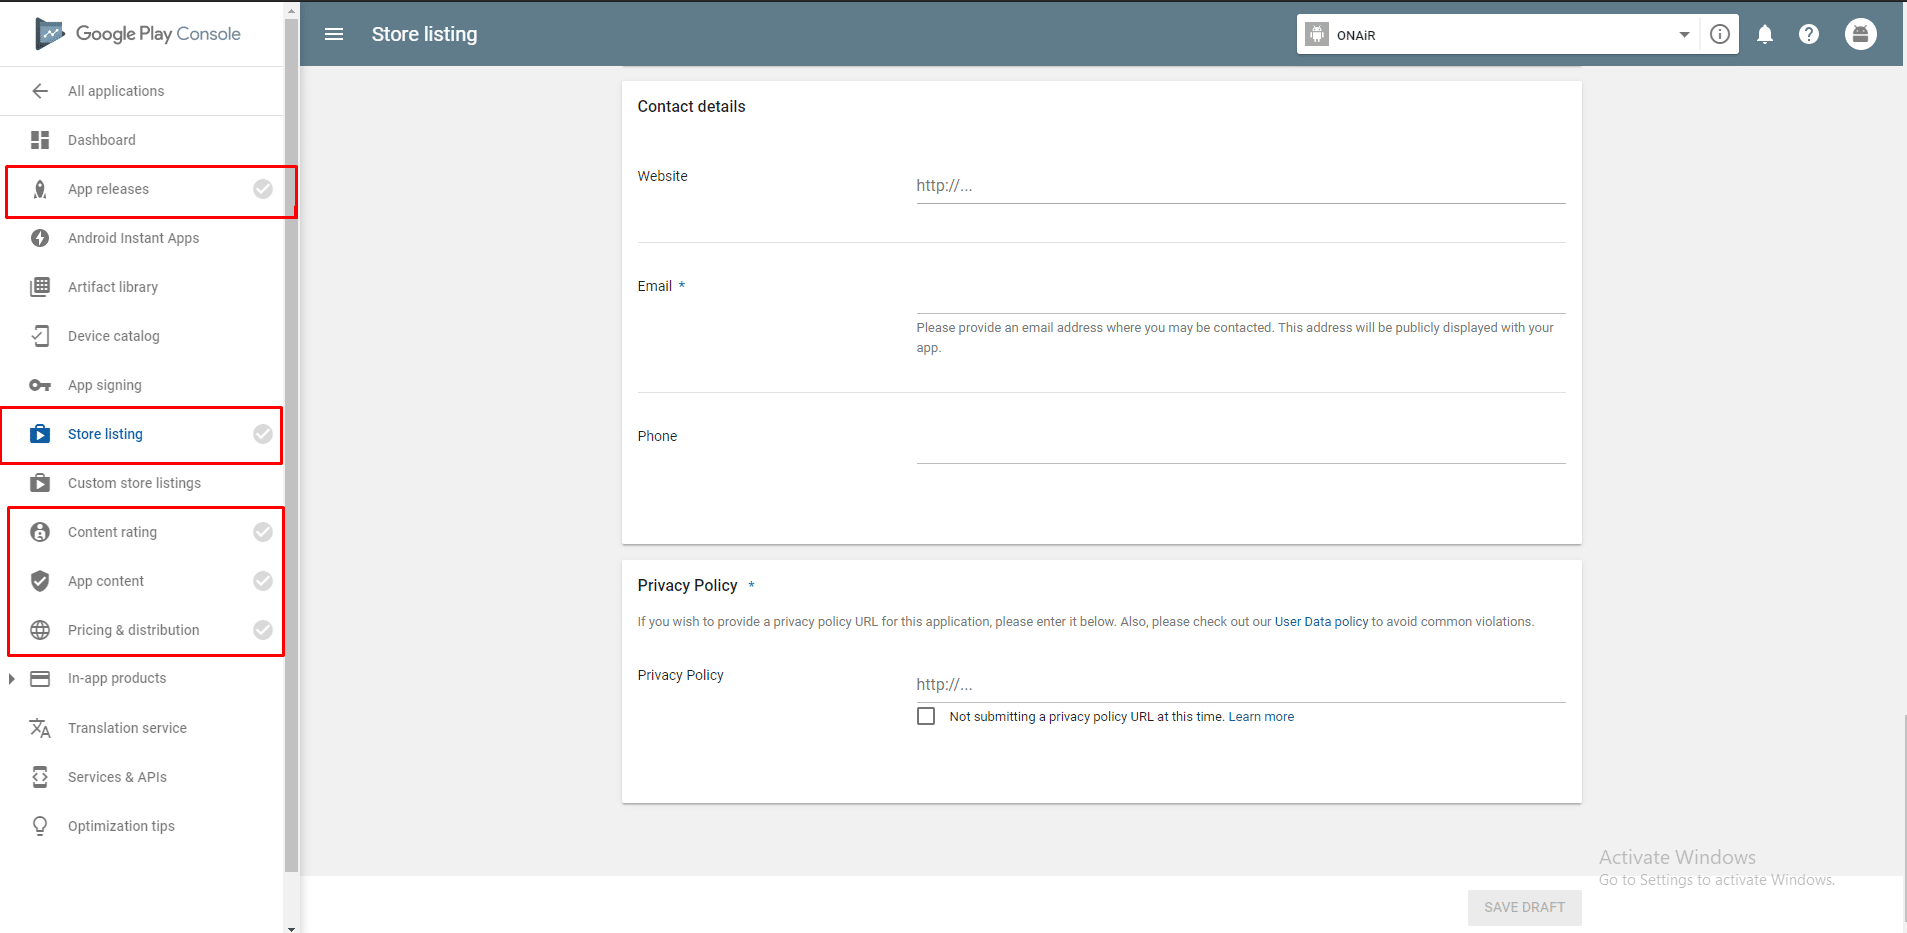Click the Phone input field
The image size is (1907, 933).
pyautogui.click(x=1241, y=446)
